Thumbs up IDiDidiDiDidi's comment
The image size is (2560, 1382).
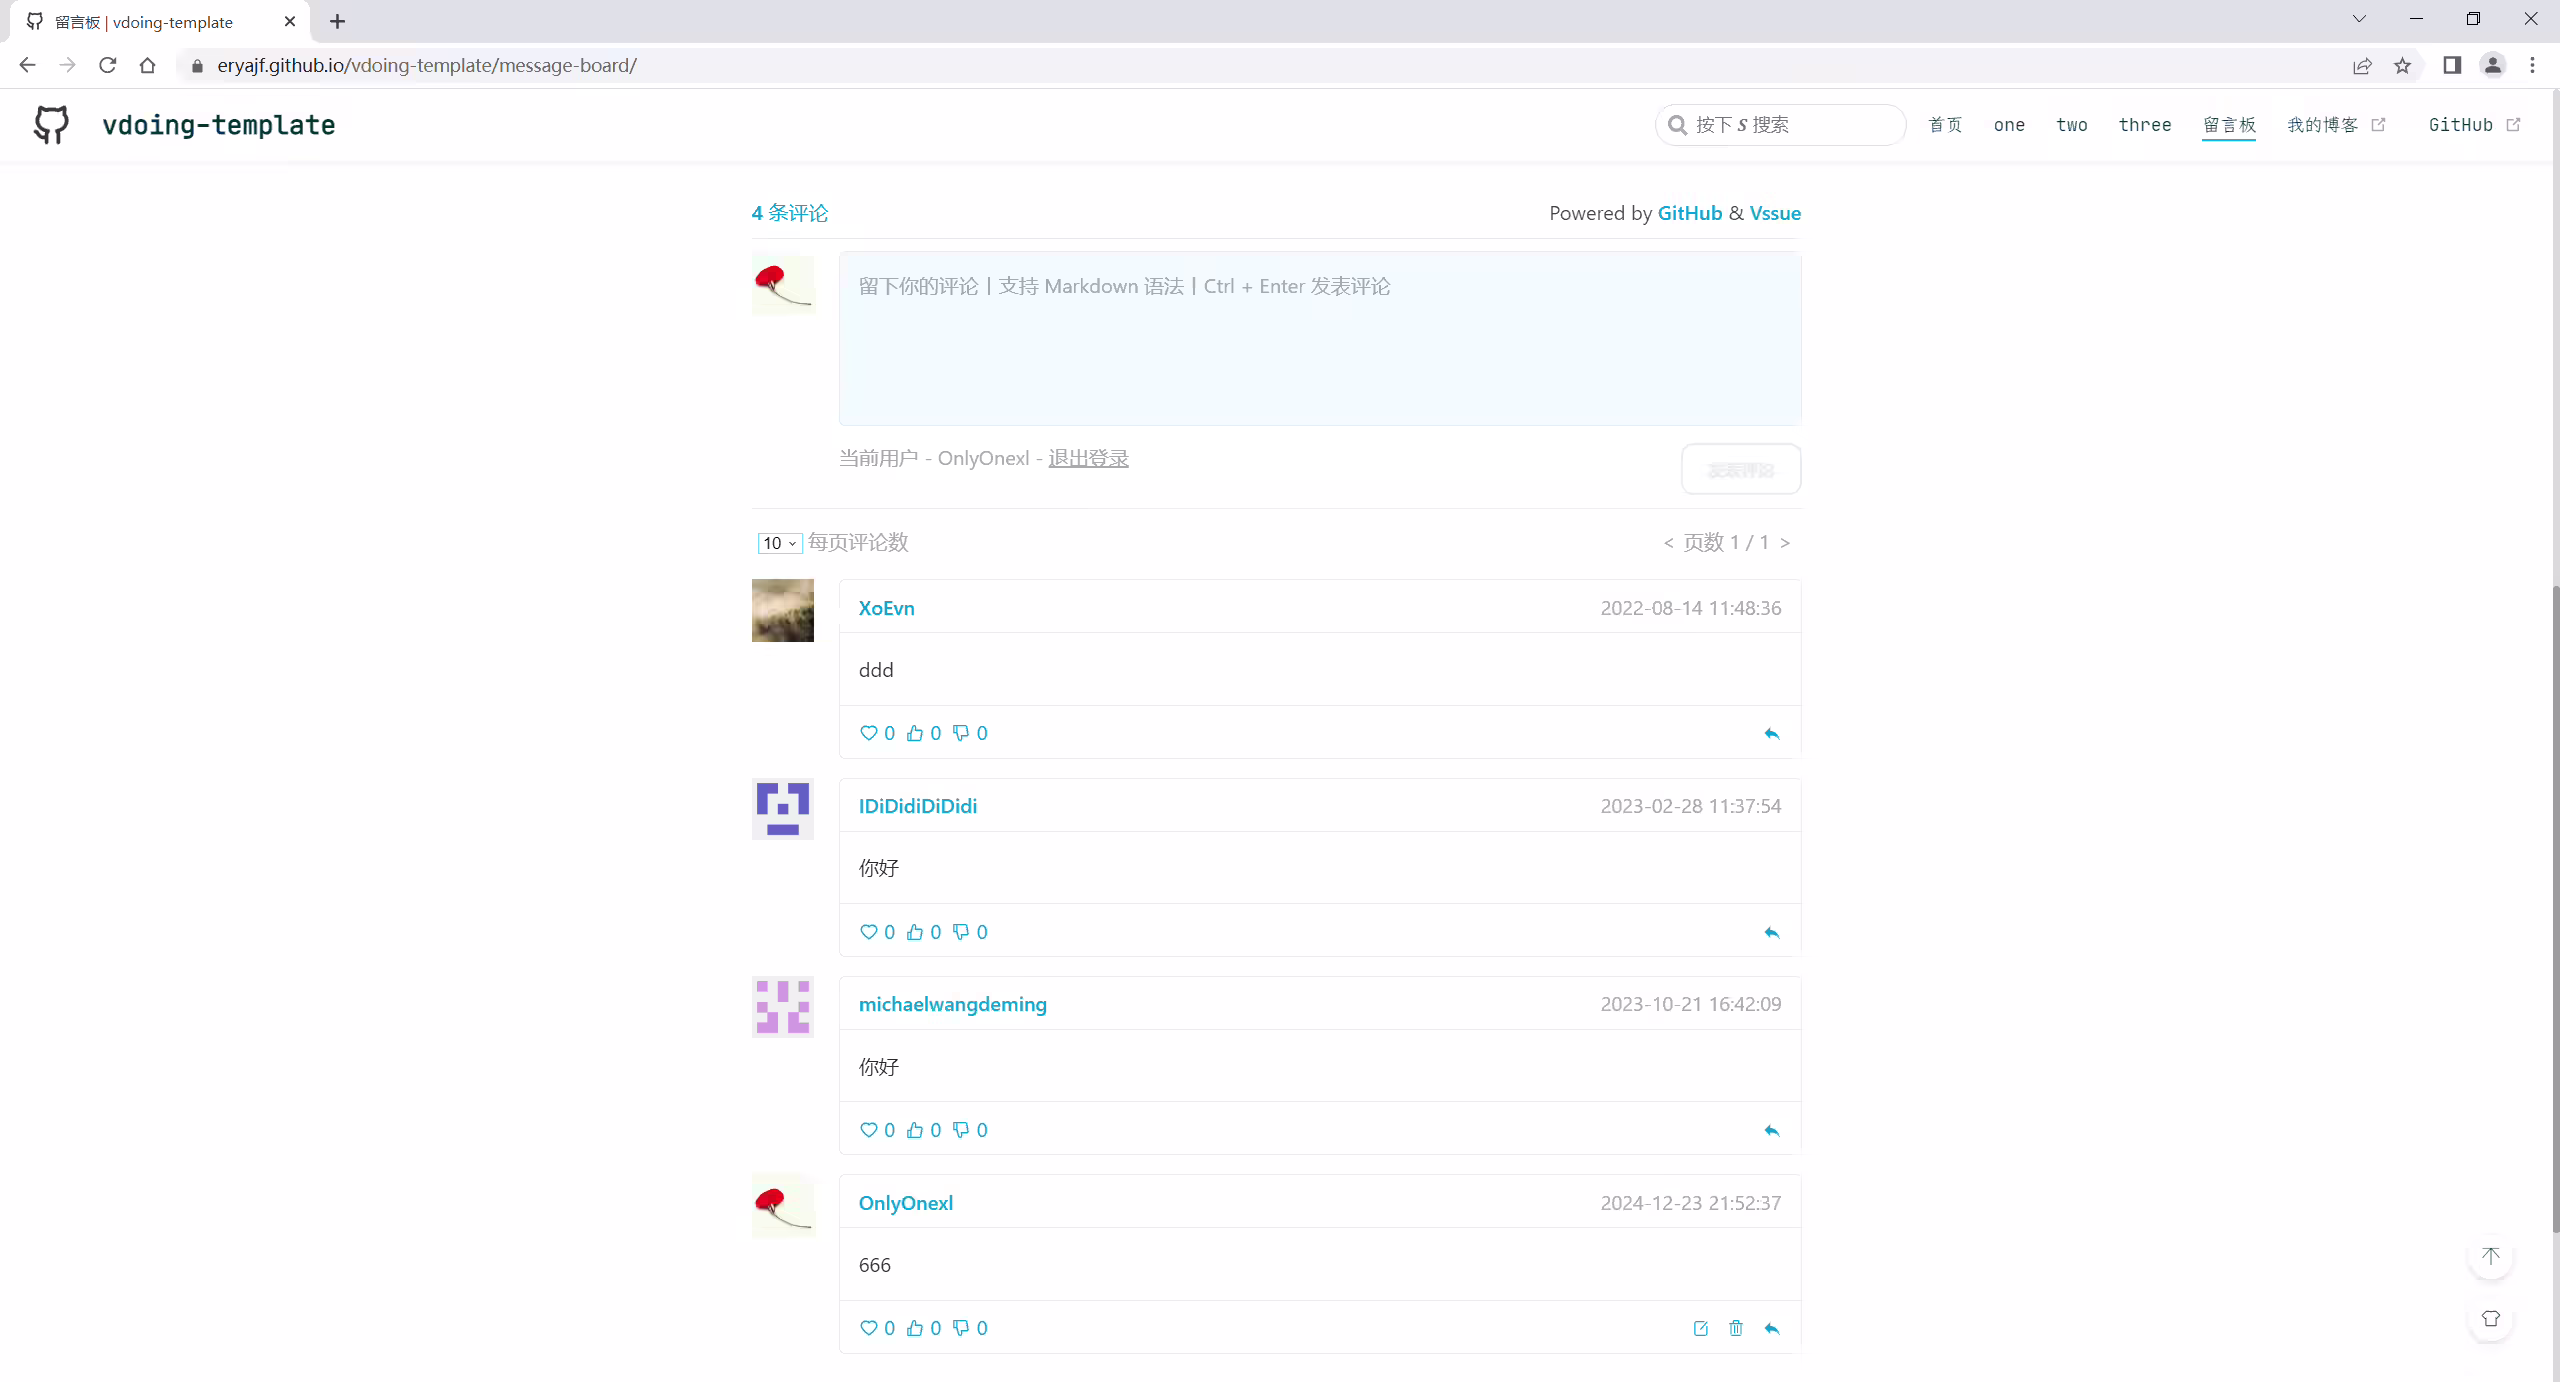pos(915,932)
